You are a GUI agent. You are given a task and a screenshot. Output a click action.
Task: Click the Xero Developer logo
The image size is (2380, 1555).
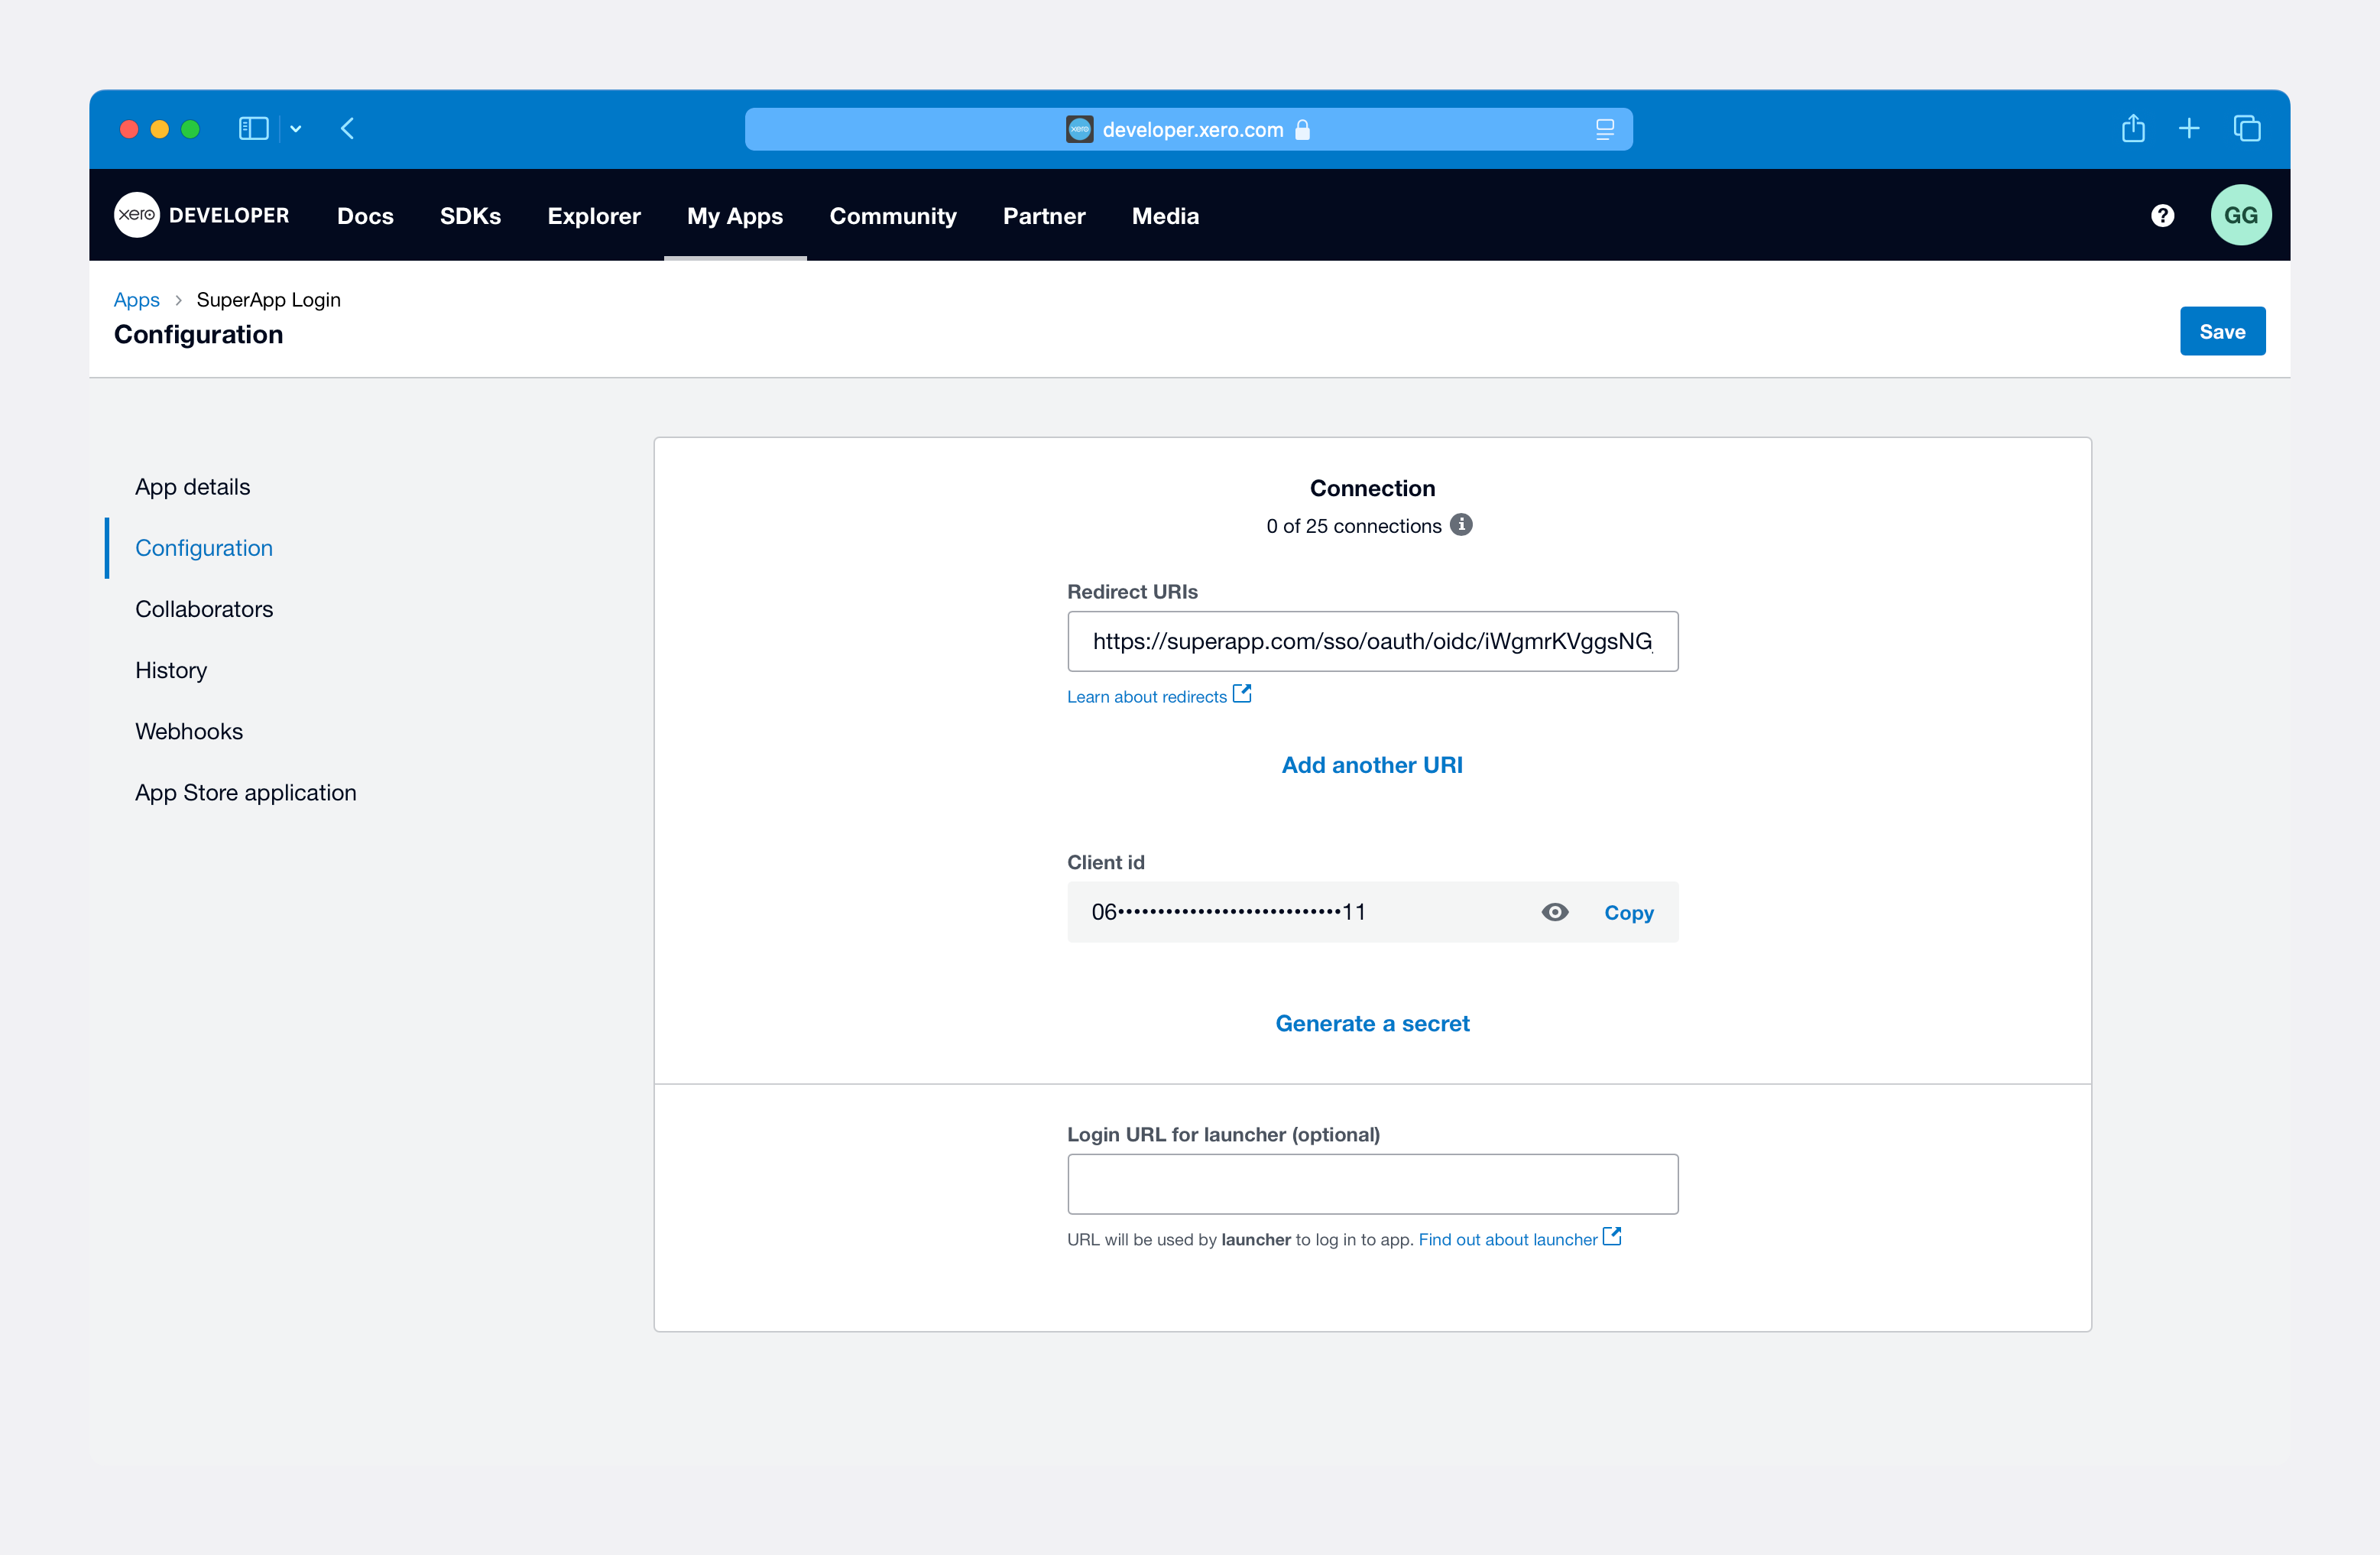(202, 214)
